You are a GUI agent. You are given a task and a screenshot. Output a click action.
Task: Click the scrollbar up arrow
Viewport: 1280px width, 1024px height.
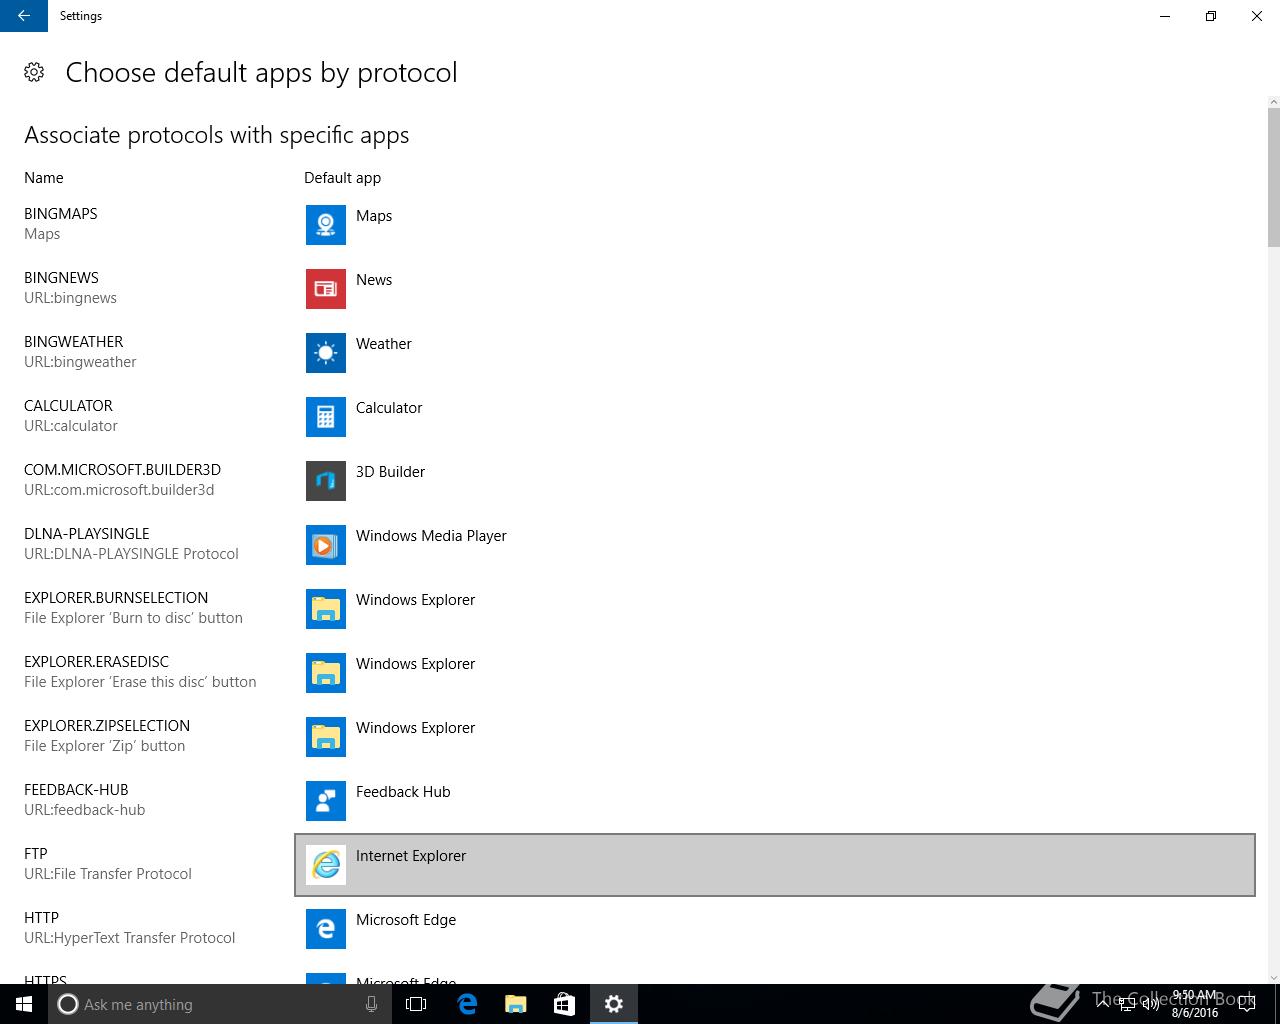pos(1273,101)
